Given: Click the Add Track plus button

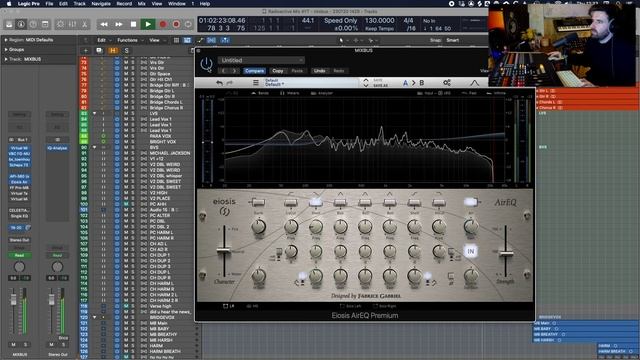Looking at the screenshot, I should (x=86, y=51).
